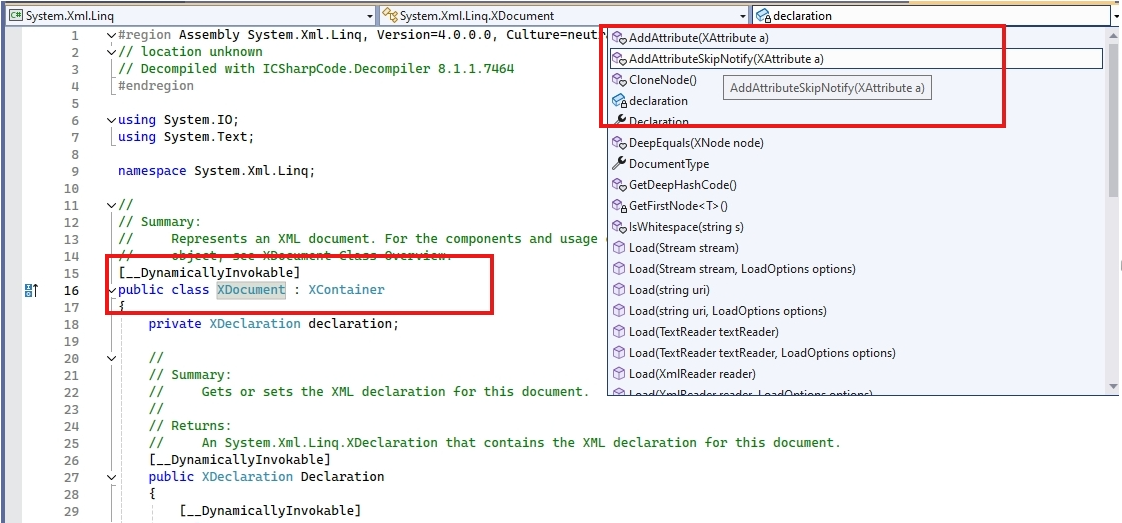Click the GetFirstNode<T> method icon
This screenshot has height=523, width=1122.
click(618, 206)
